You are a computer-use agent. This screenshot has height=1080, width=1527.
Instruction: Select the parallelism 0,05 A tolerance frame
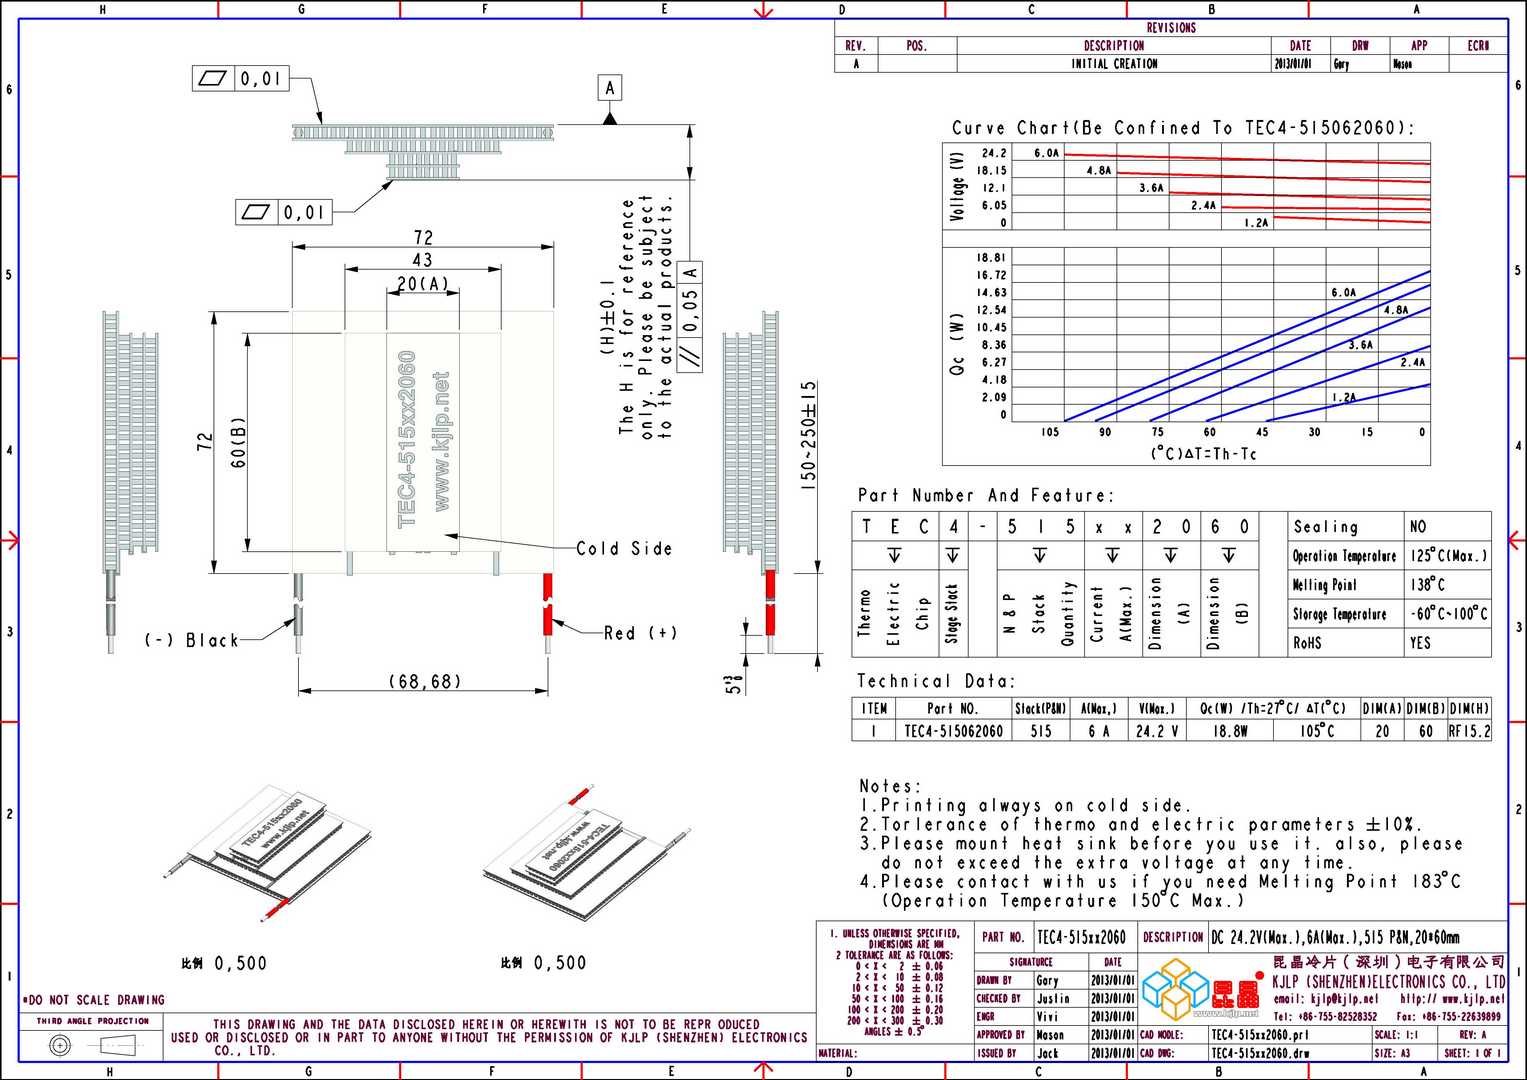pyautogui.click(x=690, y=316)
